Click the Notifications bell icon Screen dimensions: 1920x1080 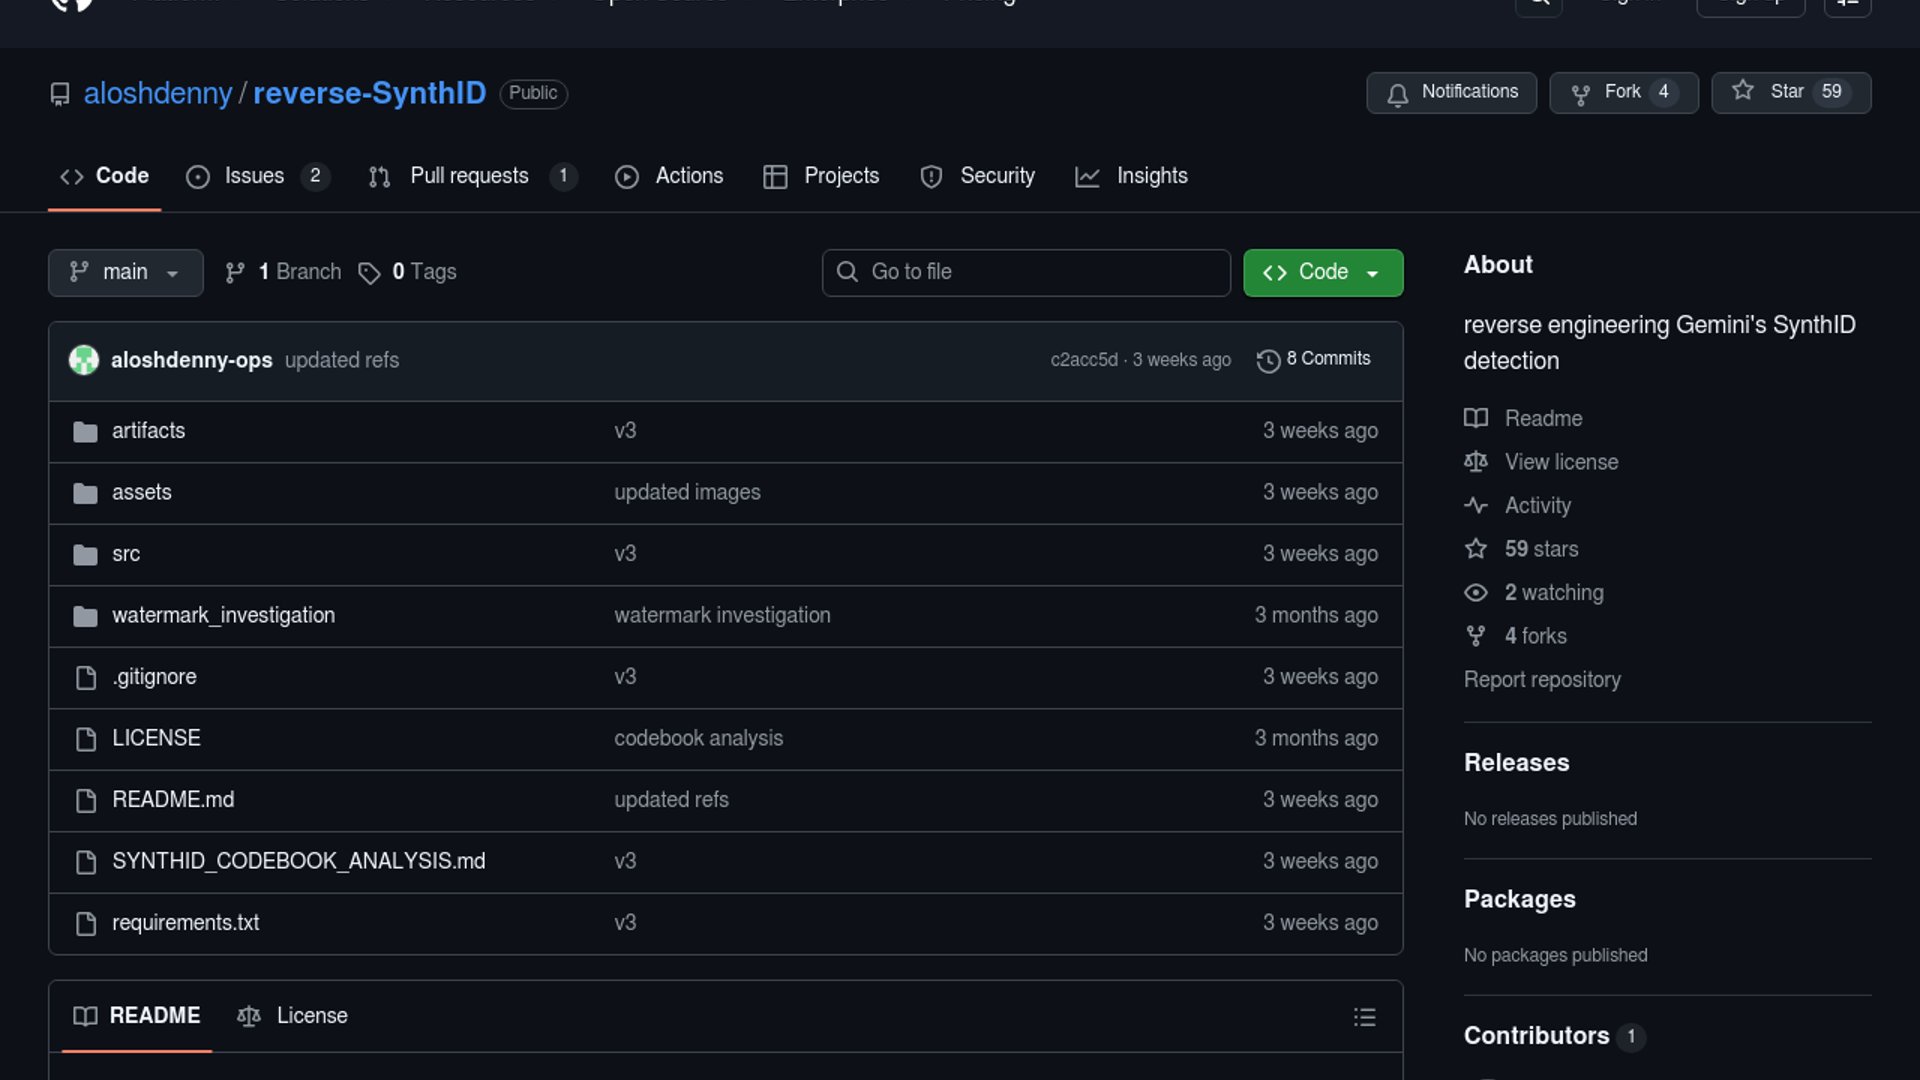coord(1398,93)
